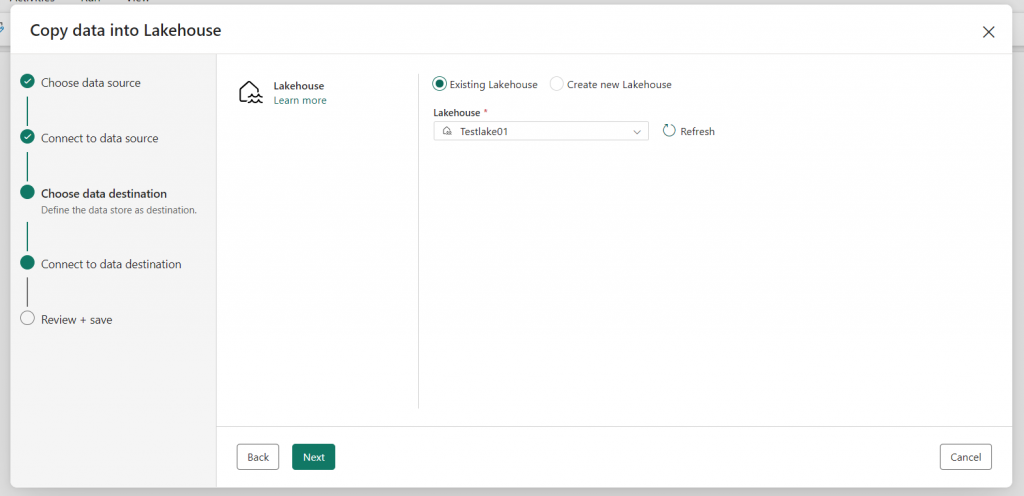Click the filled circle for Connect to data destination

(x=27, y=263)
